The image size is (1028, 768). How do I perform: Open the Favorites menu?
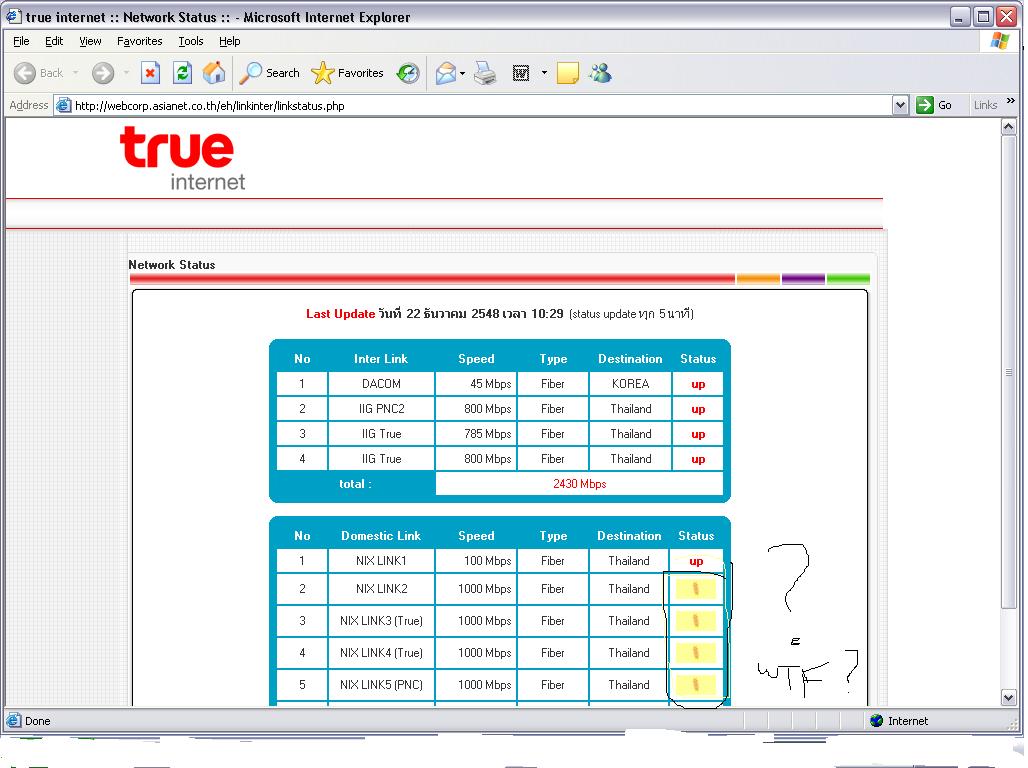[140, 41]
